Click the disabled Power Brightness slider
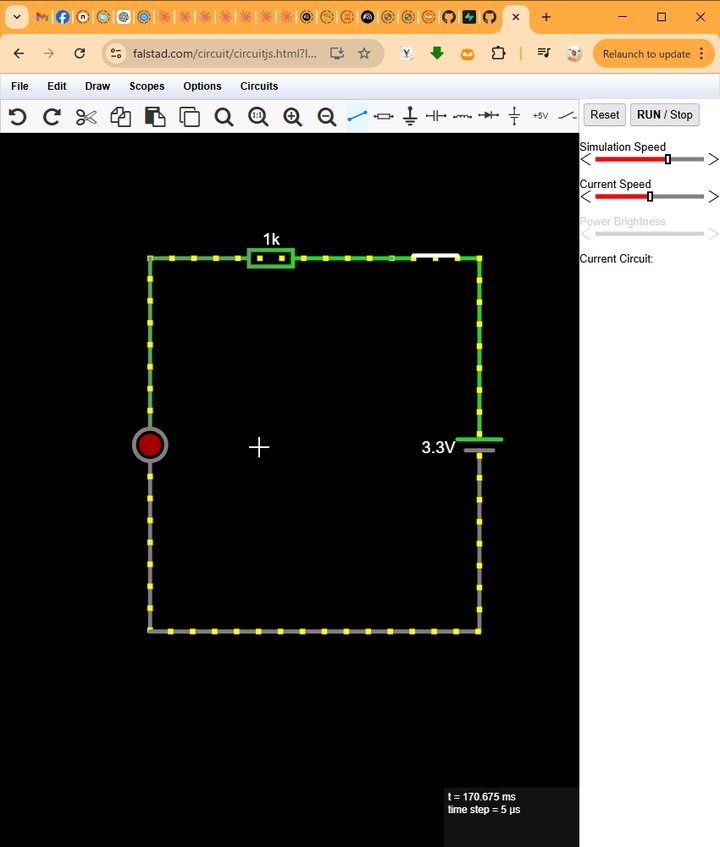720x847 pixels. point(649,234)
